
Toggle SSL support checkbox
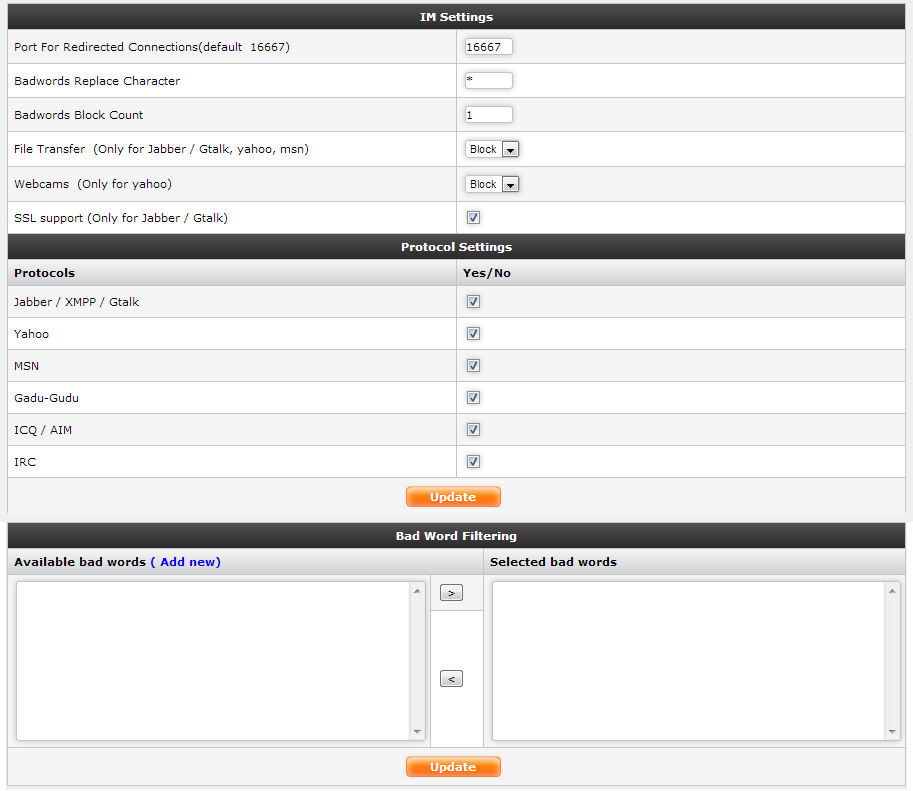(x=474, y=217)
